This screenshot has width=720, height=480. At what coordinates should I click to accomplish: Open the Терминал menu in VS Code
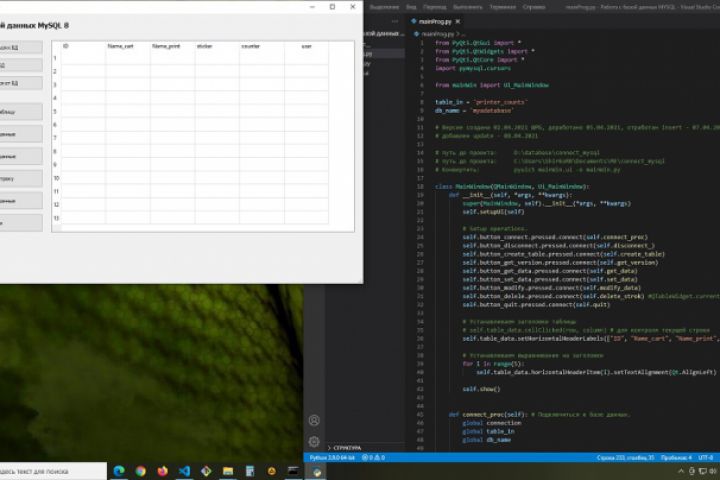[502, 7]
